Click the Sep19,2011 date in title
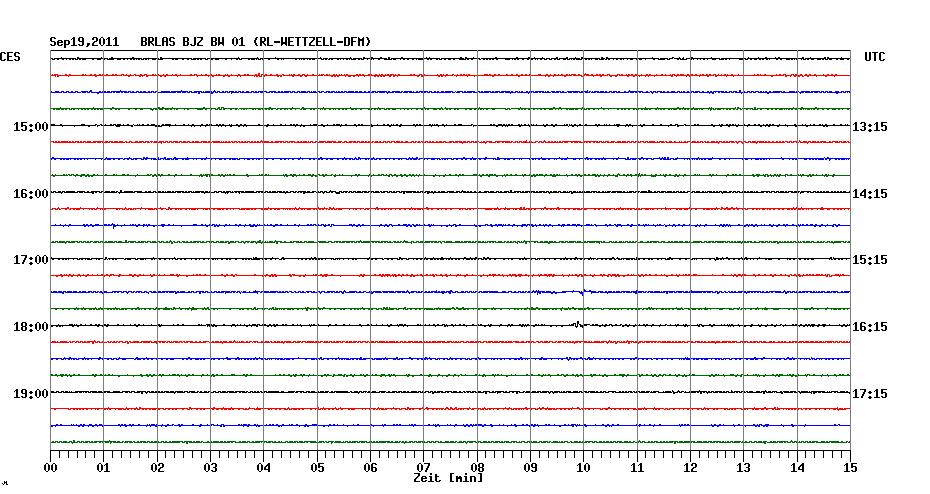Viewport: 930px width, 494px height. click(84, 42)
